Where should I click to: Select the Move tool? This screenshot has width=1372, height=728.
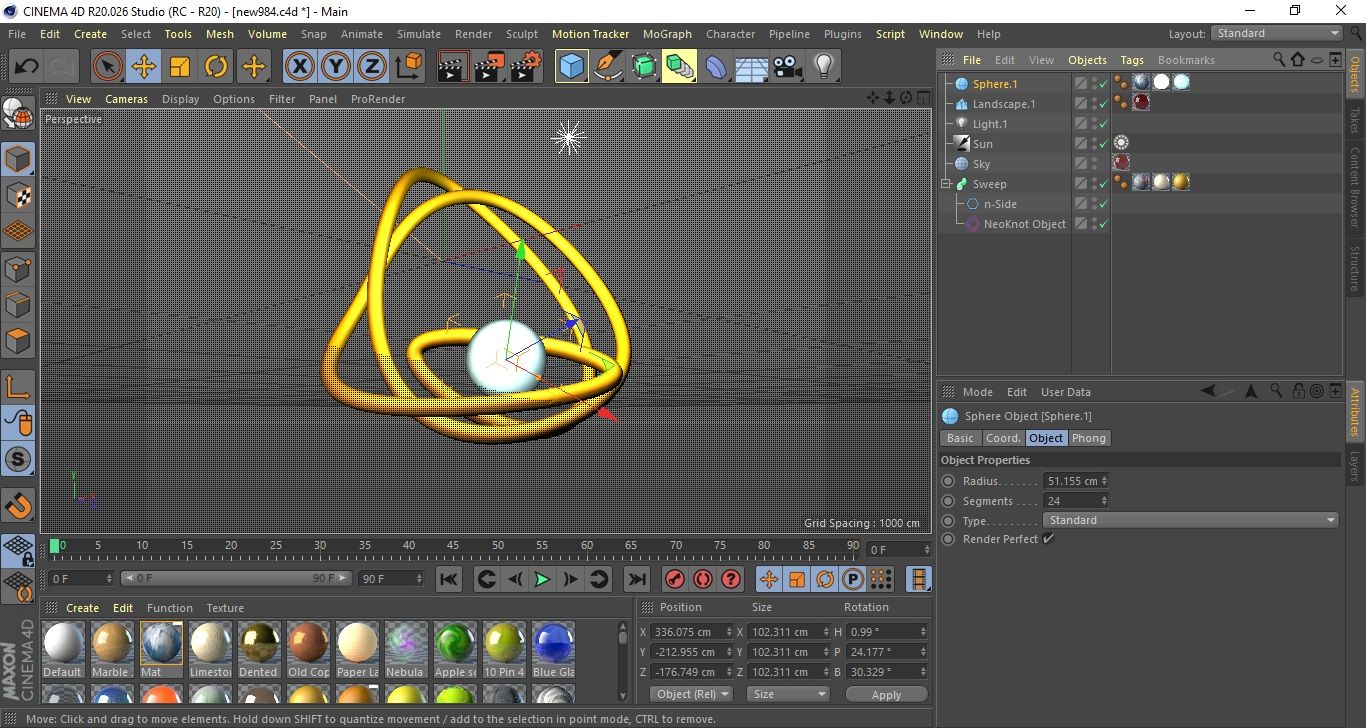(x=144, y=67)
